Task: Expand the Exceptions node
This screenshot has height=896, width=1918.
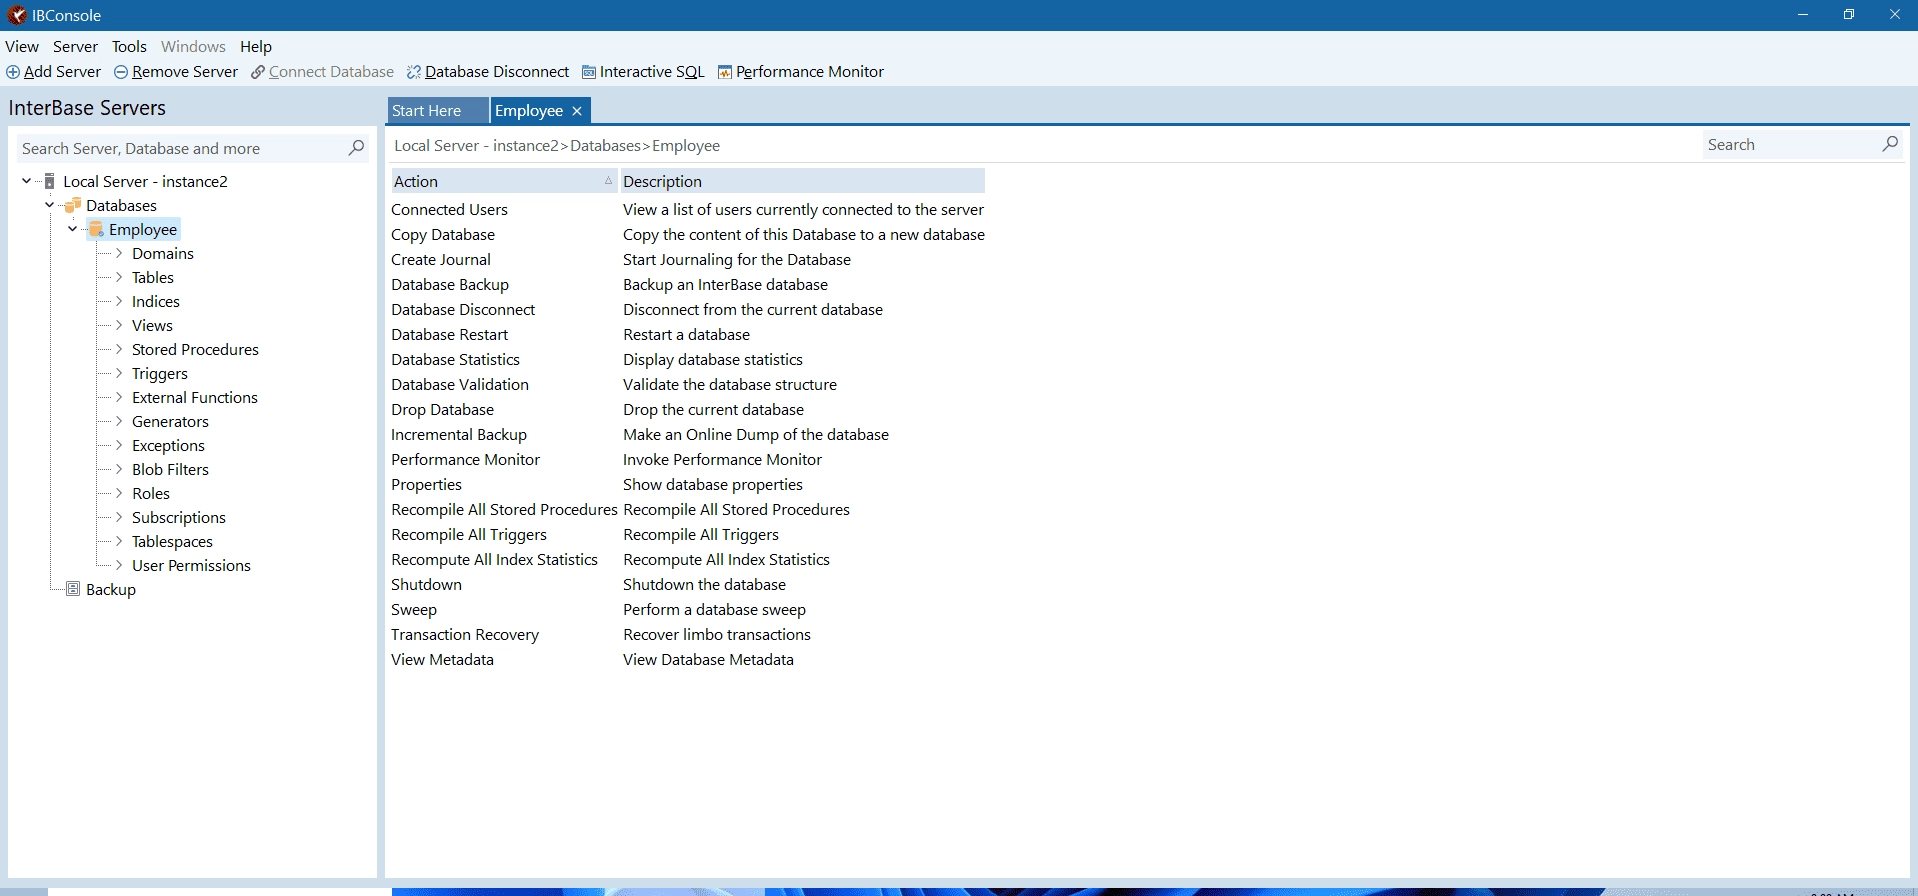Action: (x=119, y=445)
